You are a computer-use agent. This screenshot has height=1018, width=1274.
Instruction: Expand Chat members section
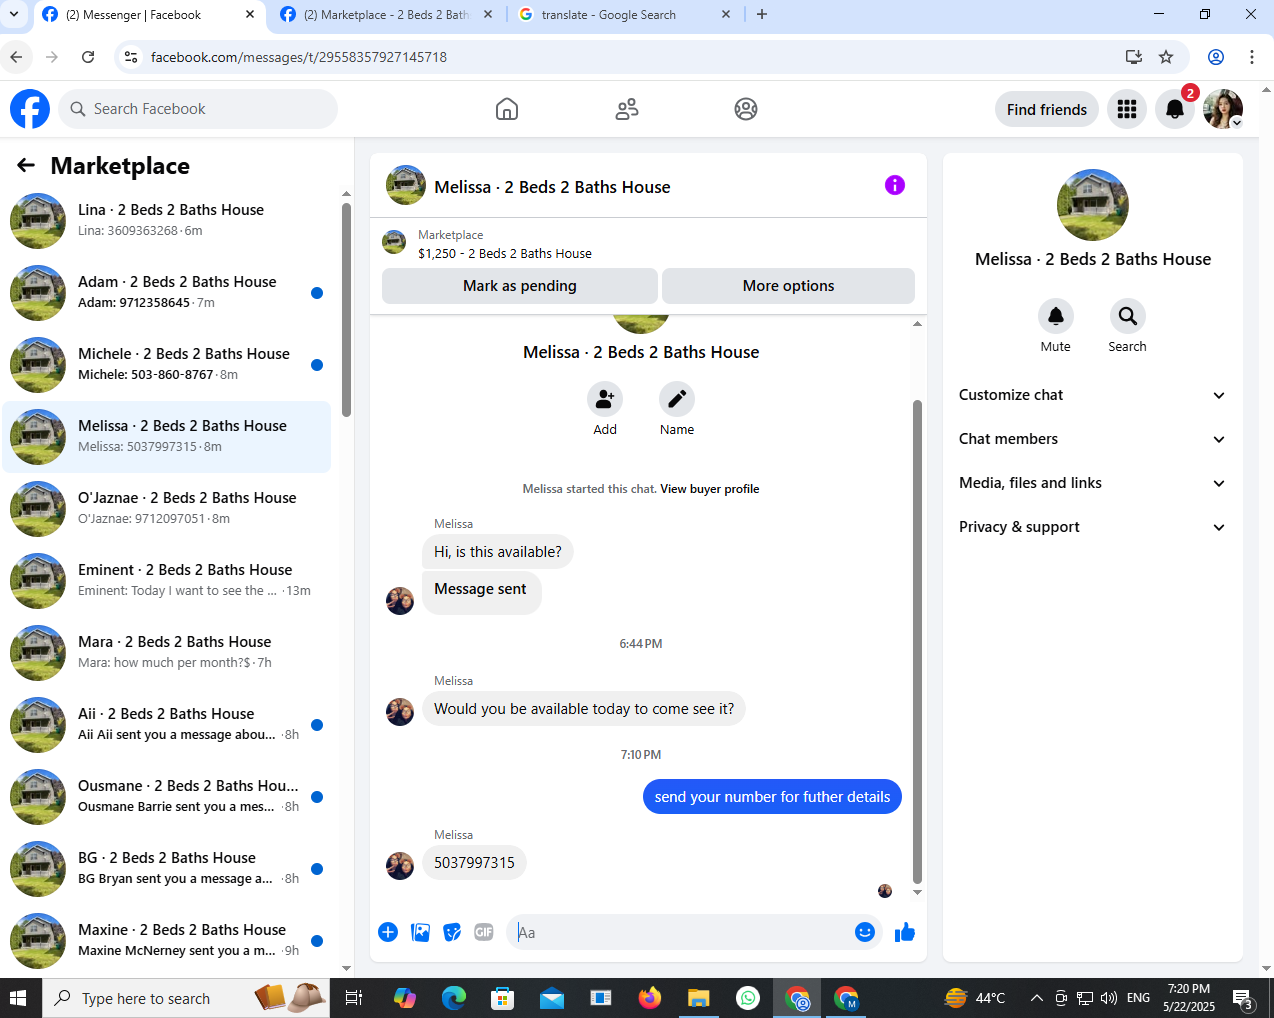(1092, 439)
